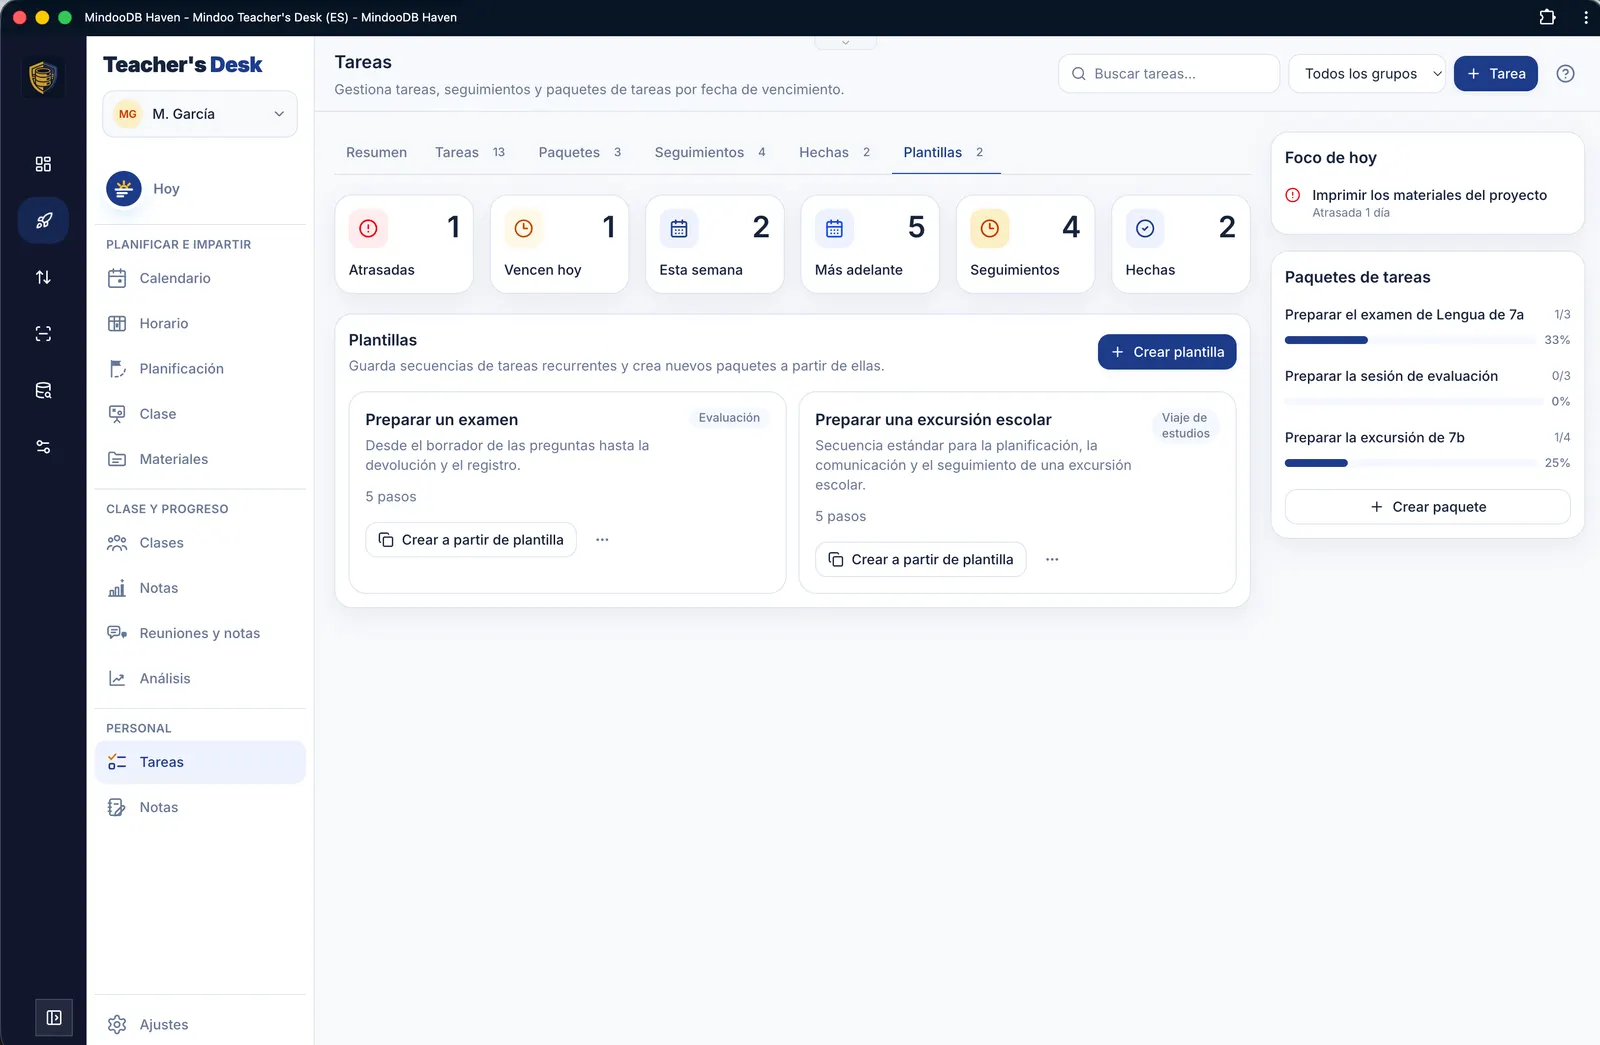Focus the Buscar tareas search field
1600x1045 pixels.
click(1169, 74)
